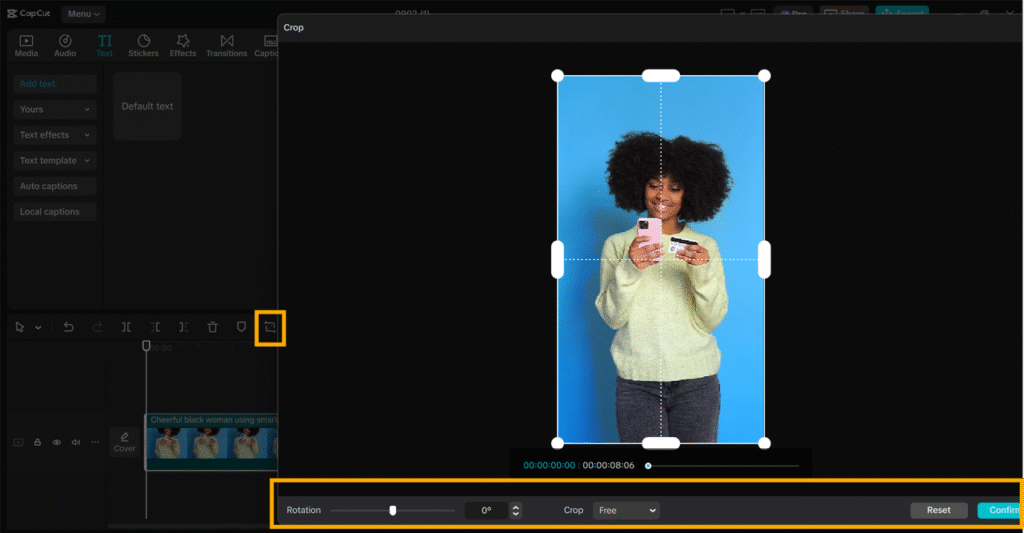This screenshot has width=1024, height=533.
Task: Open the Crop ratio Free dropdown
Action: pyautogui.click(x=626, y=510)
